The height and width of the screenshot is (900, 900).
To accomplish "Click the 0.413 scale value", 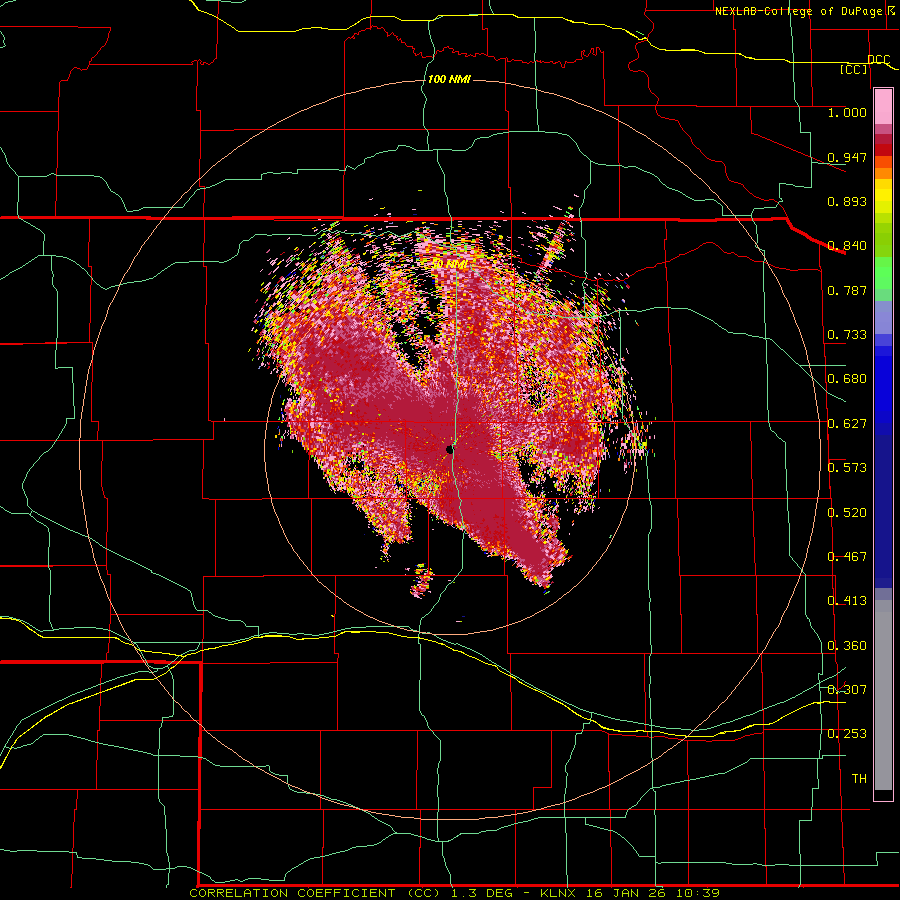I will (x=847, y=601).
